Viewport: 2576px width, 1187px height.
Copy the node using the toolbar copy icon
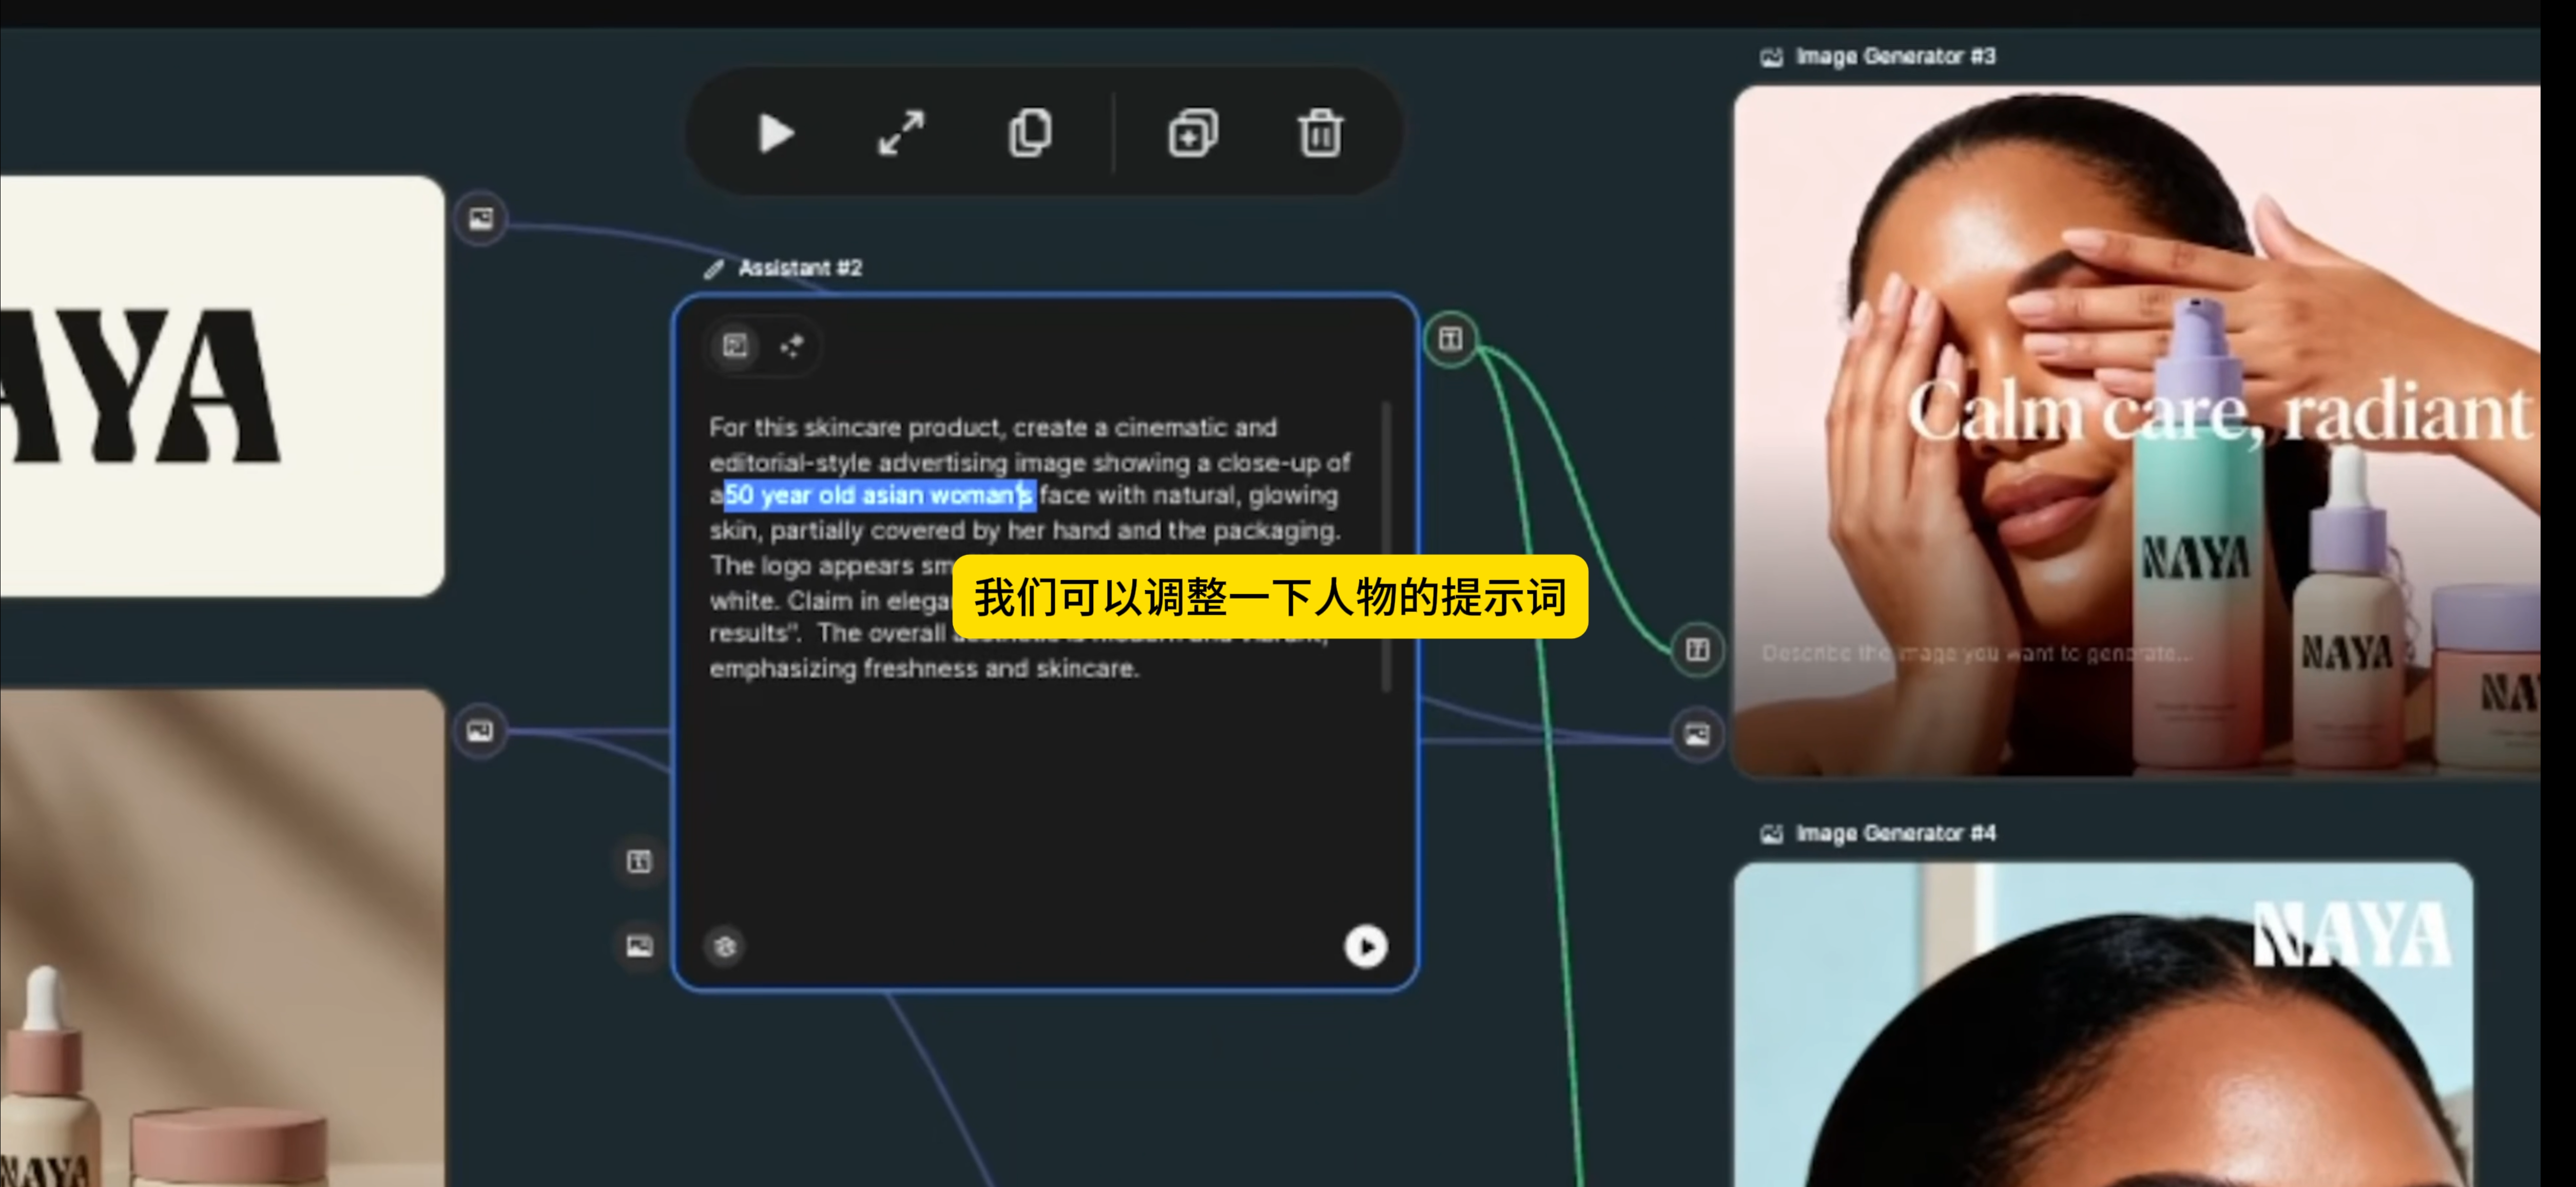1029,133
